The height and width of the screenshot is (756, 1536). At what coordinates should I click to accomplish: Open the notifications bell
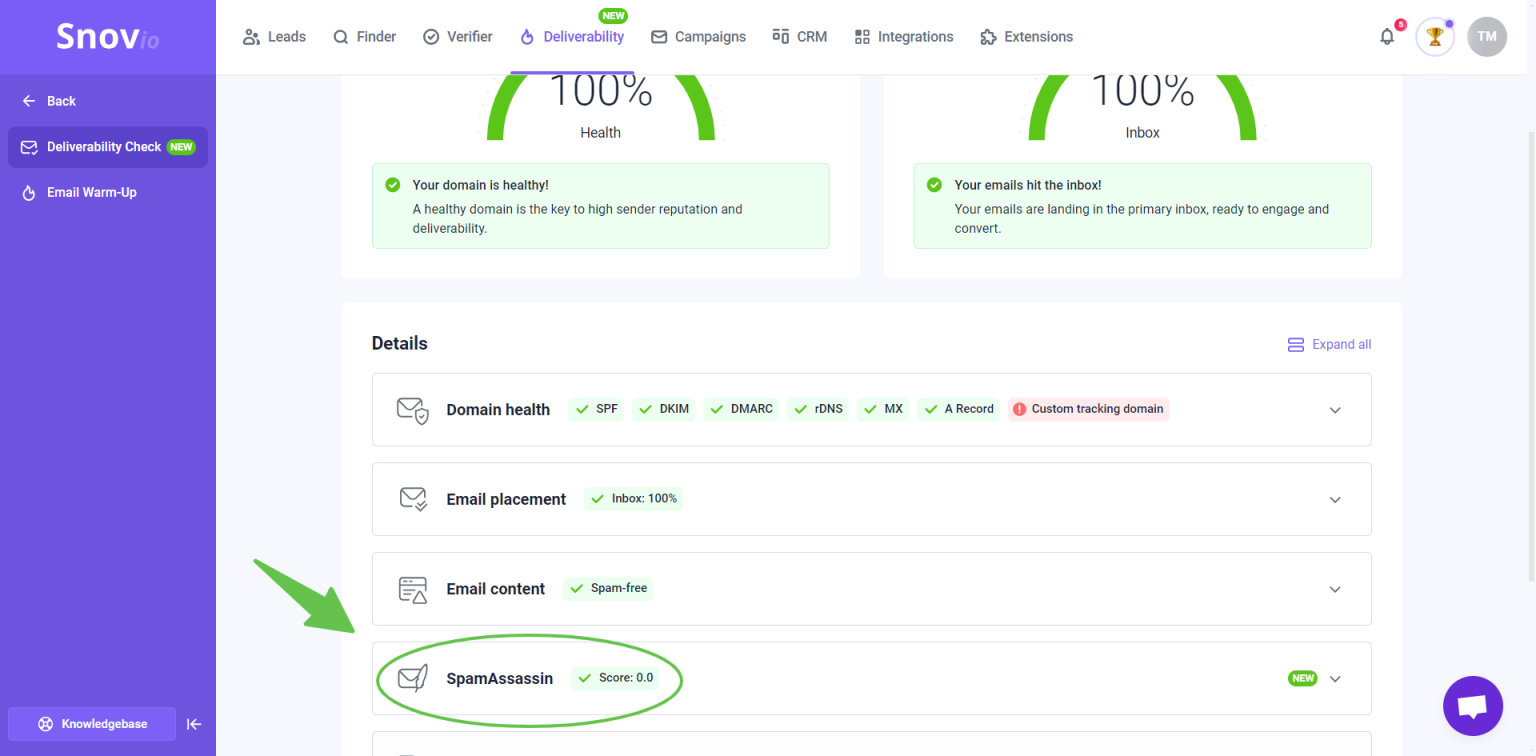(x=1387, y=37)
